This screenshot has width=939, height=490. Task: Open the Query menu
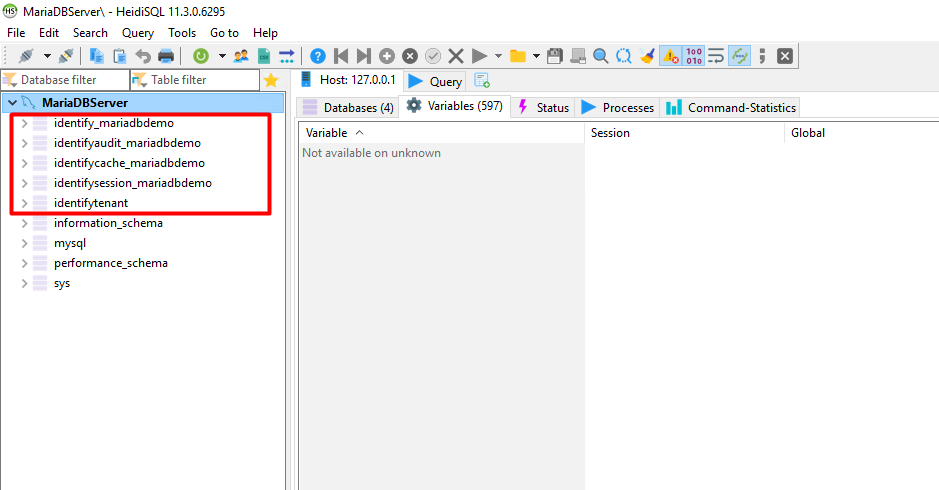click(138, 33)
